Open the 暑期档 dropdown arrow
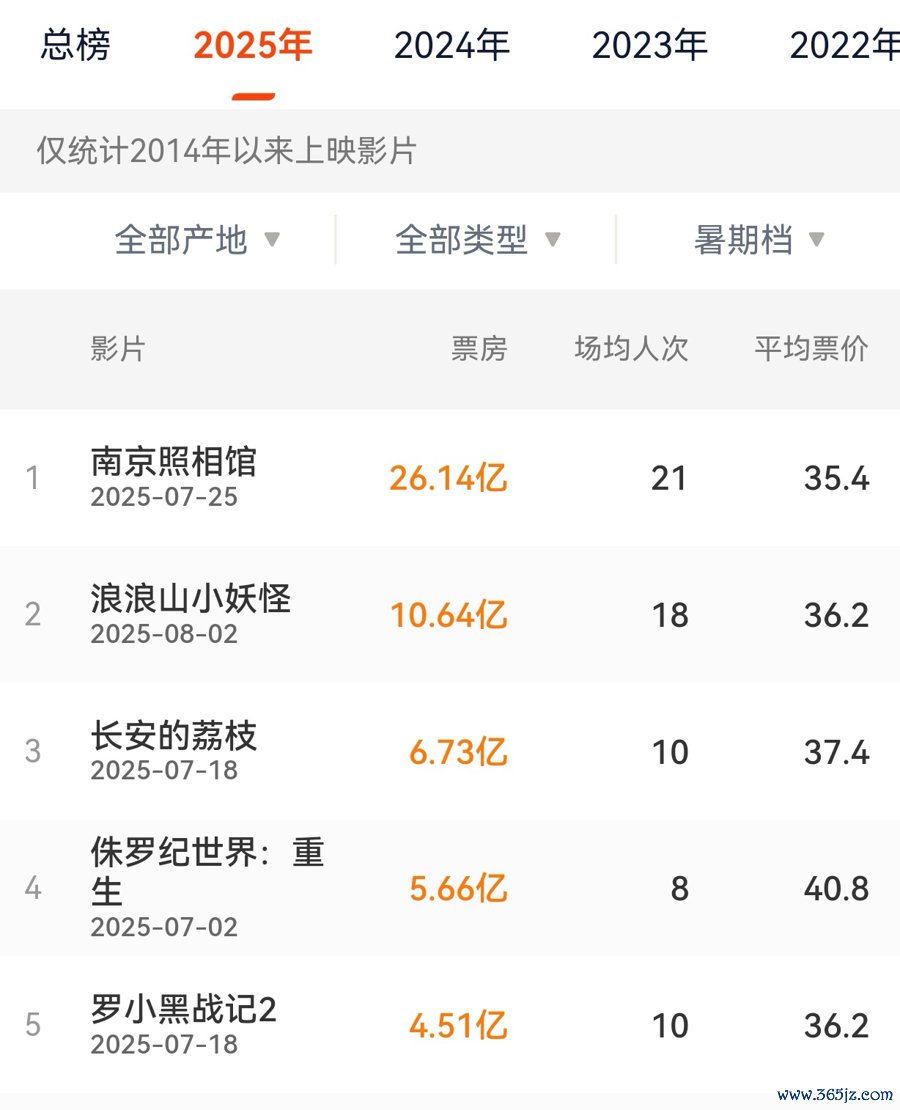Viewport: 900px width, 1110px height. point(816,239)
